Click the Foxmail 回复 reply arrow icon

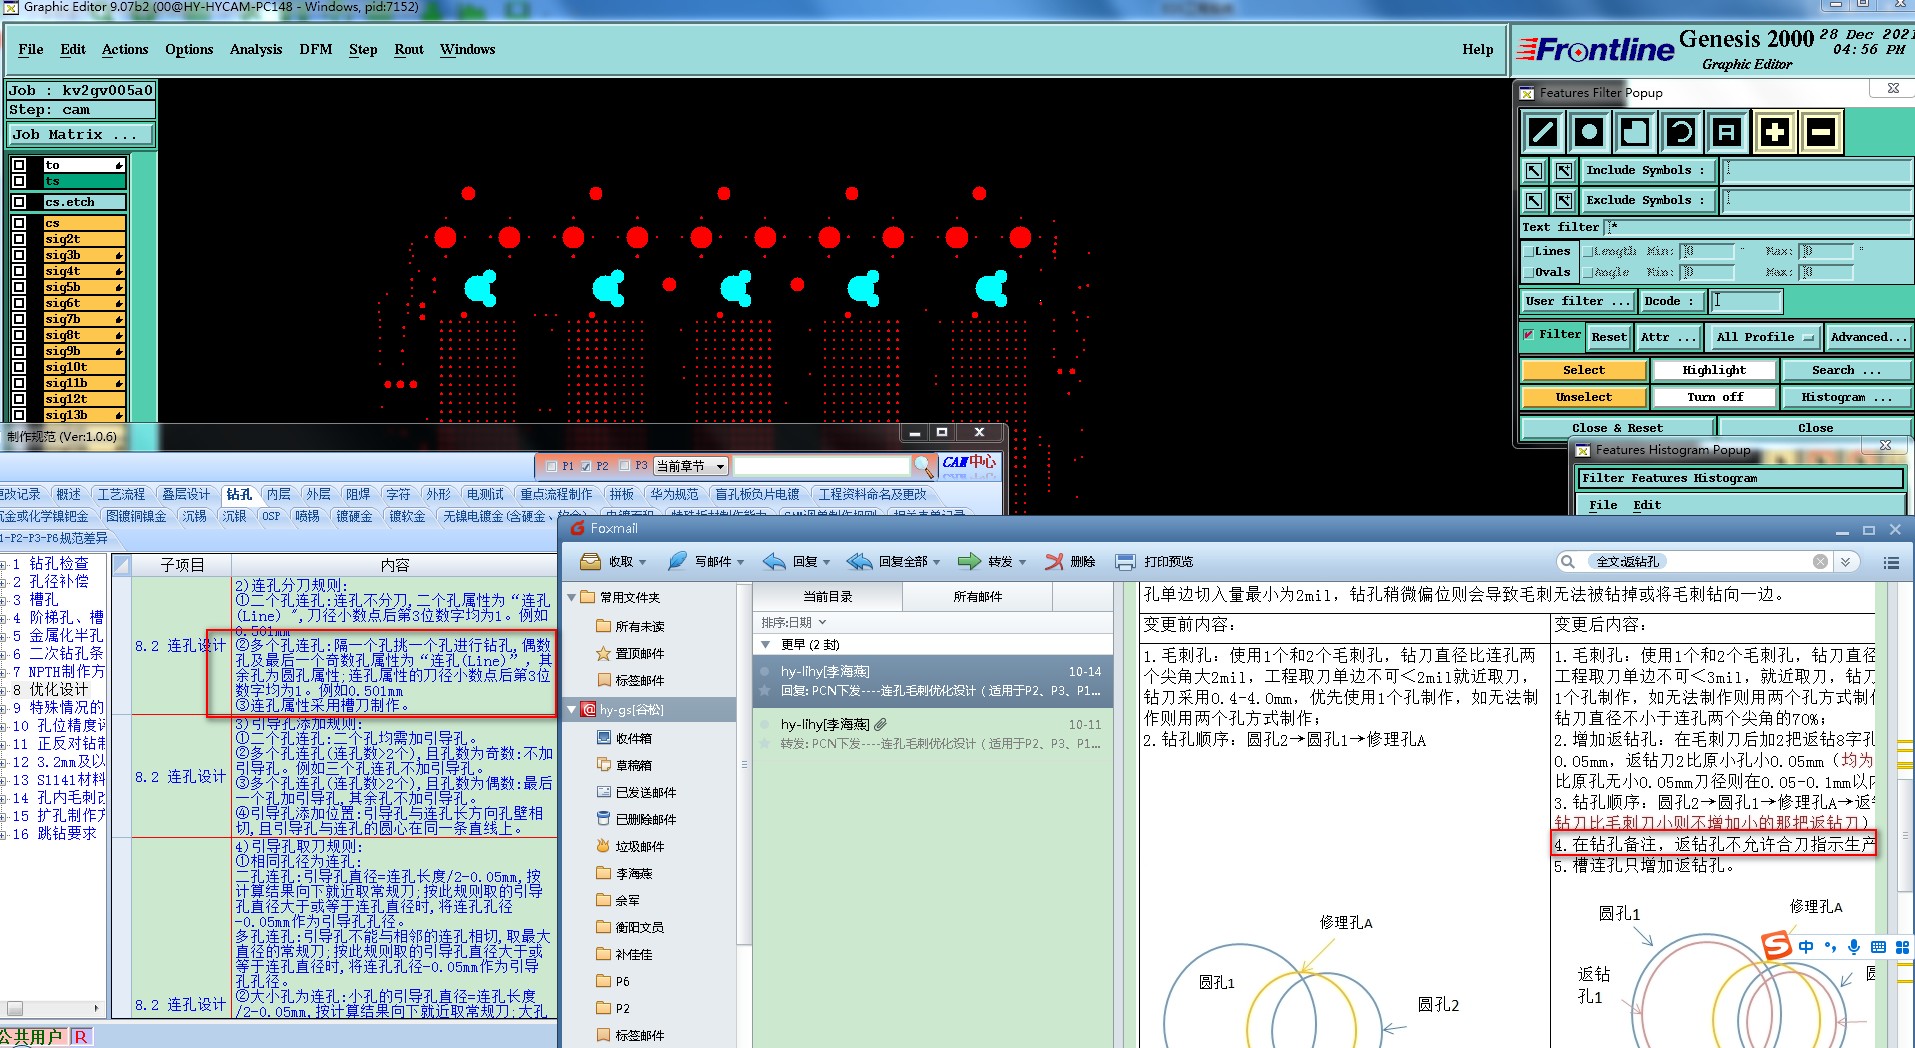pyautogui.click(x=774, y=561)
